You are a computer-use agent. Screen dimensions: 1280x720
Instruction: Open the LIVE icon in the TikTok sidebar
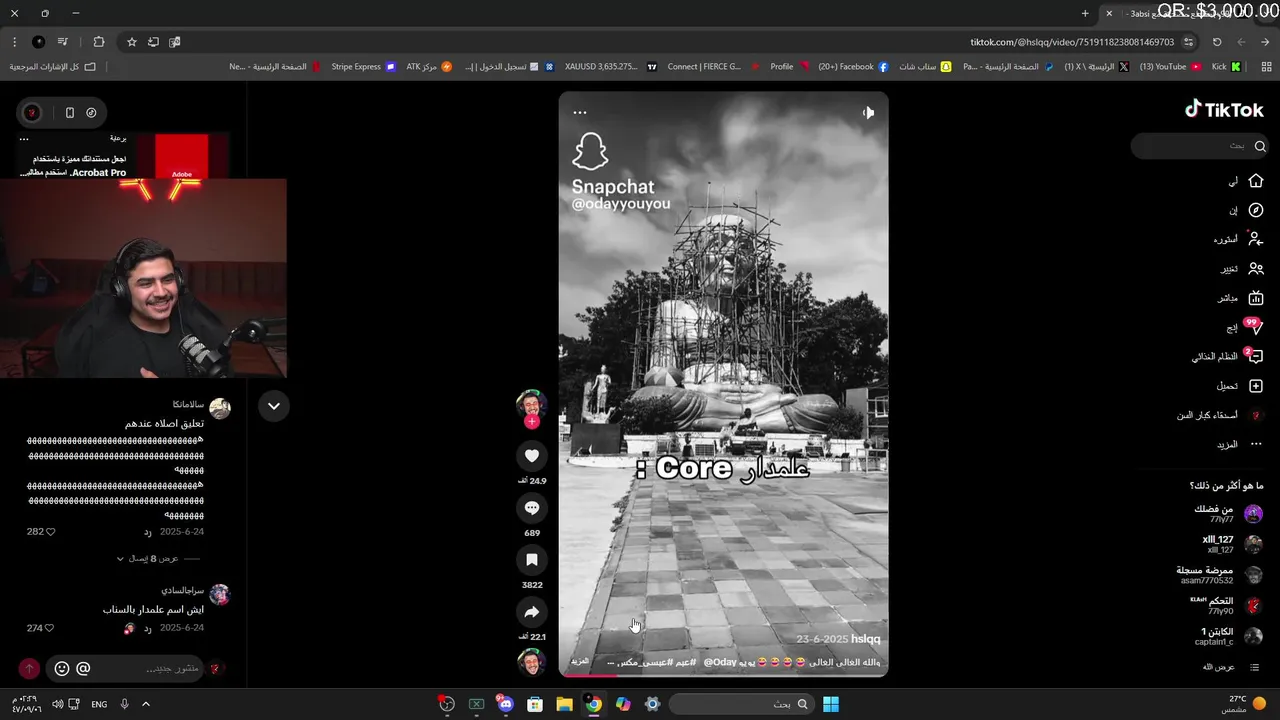pyautogui.click(x=1256, y=298)
